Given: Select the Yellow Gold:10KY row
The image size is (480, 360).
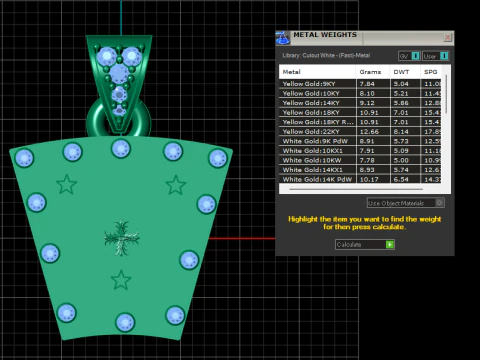Looking at the screenshot, I should coord(360,93).
